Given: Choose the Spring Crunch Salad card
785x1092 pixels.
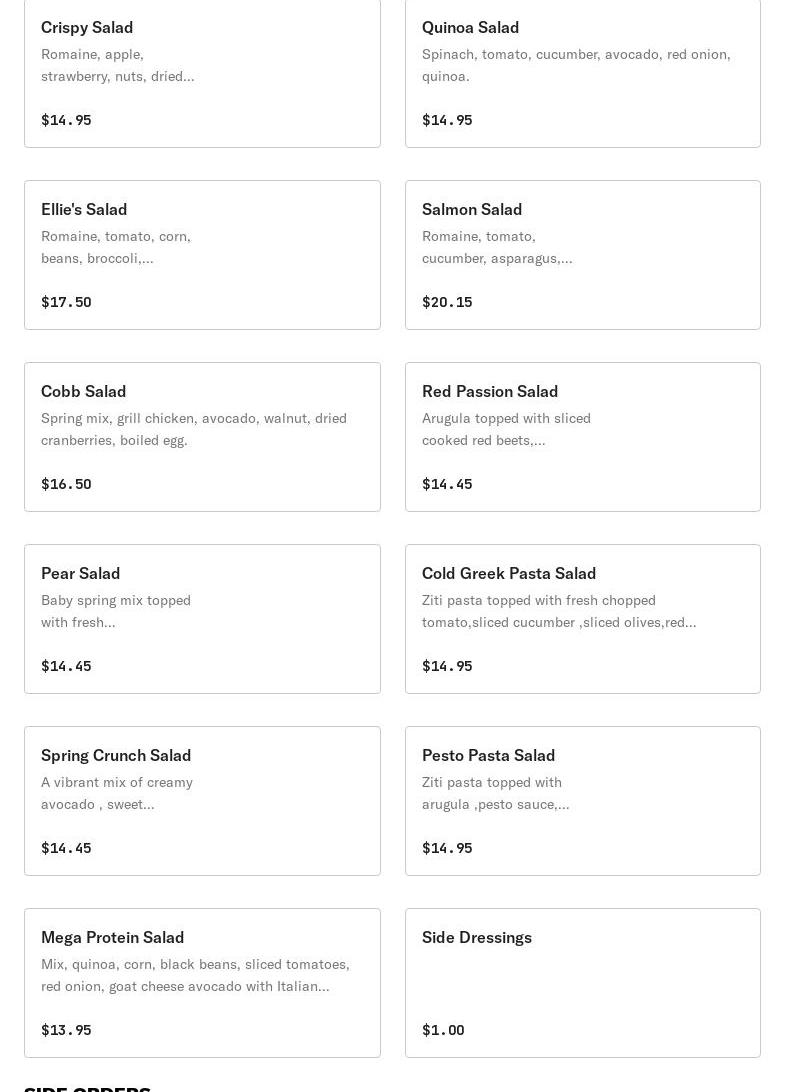Looking at the screenshot, I should coord(202,800).
